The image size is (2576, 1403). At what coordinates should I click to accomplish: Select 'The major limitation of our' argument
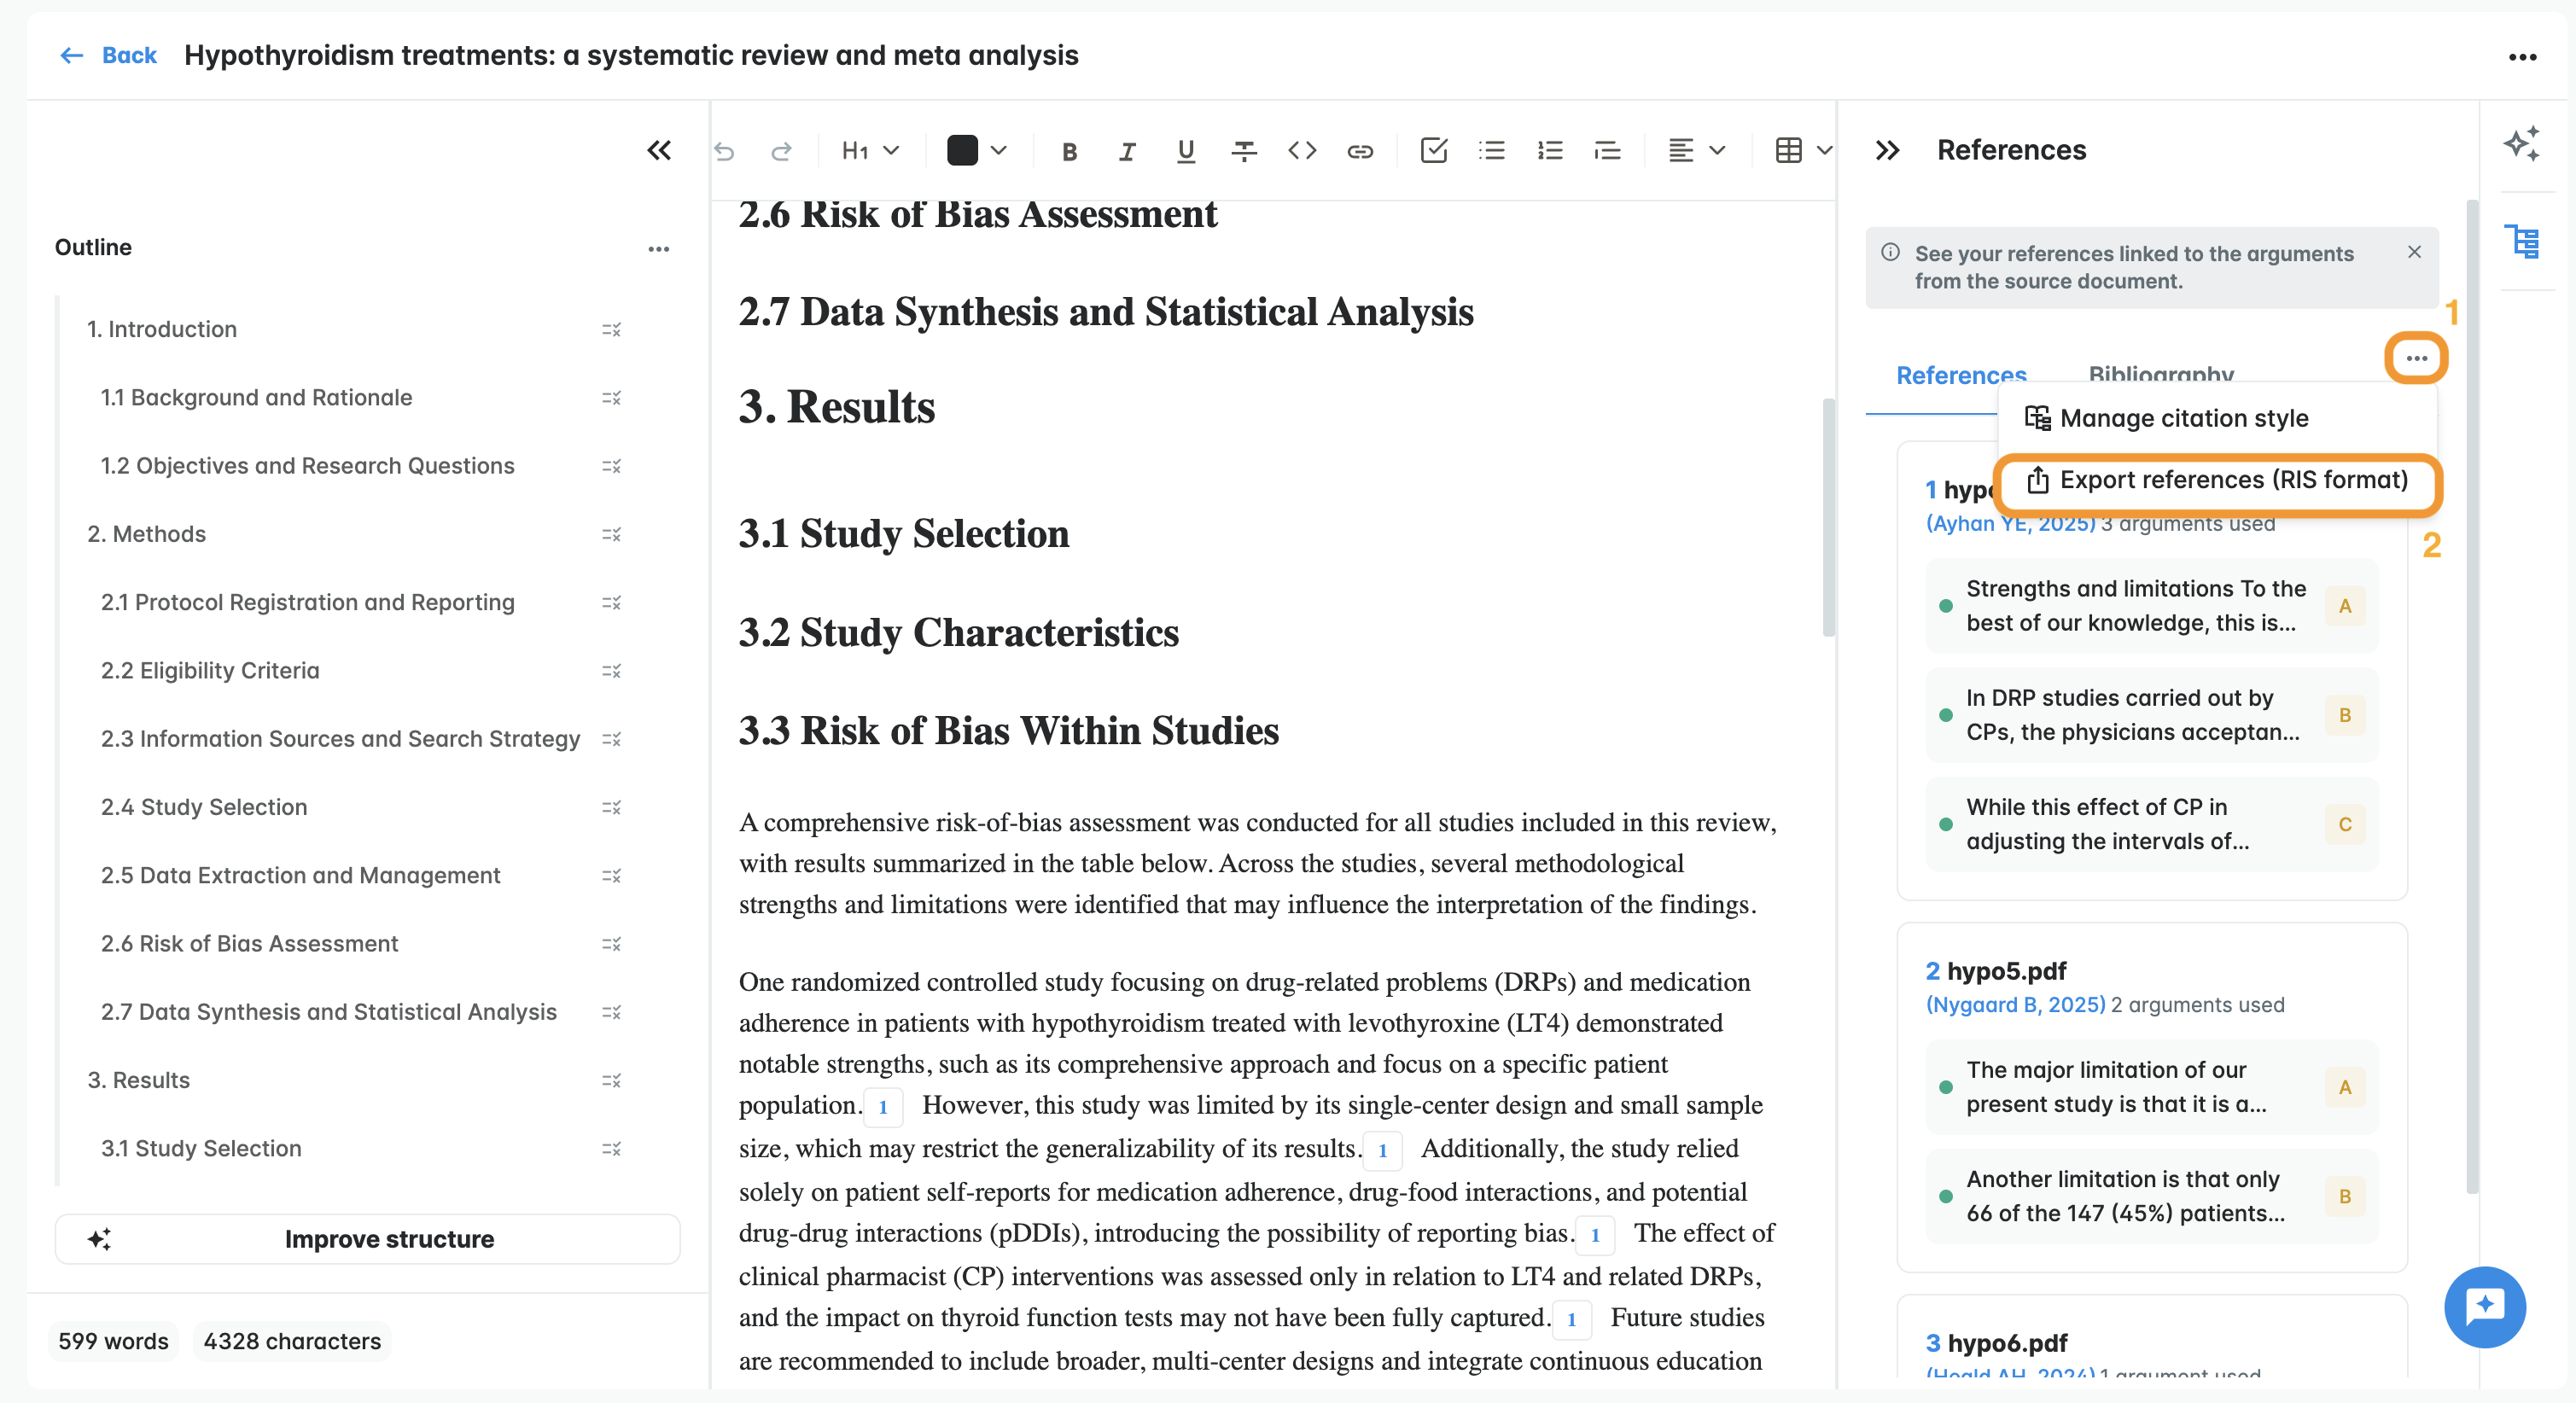[2152, 1087]
